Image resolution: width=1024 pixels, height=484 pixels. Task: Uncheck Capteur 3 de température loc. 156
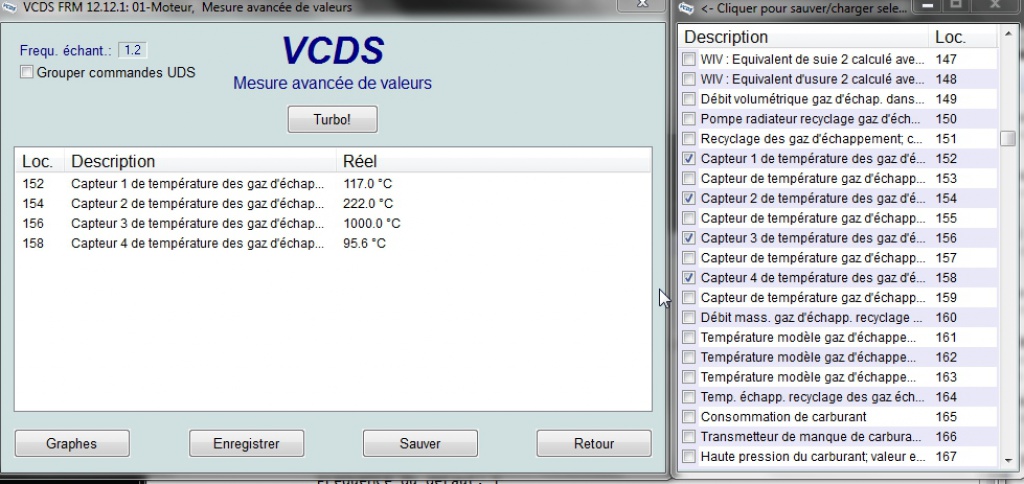tap(689, 238)
